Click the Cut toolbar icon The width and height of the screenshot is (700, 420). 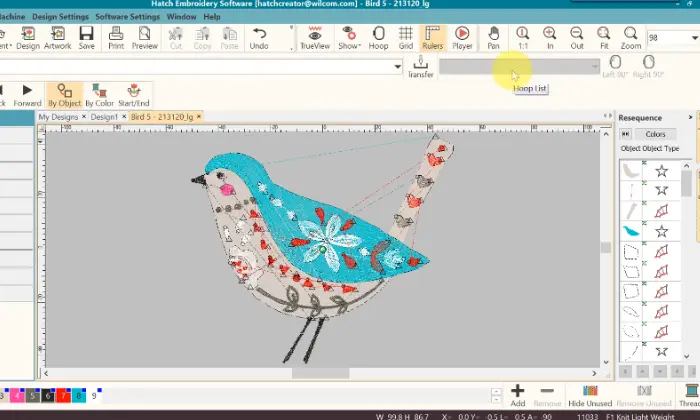coord(175,37)
